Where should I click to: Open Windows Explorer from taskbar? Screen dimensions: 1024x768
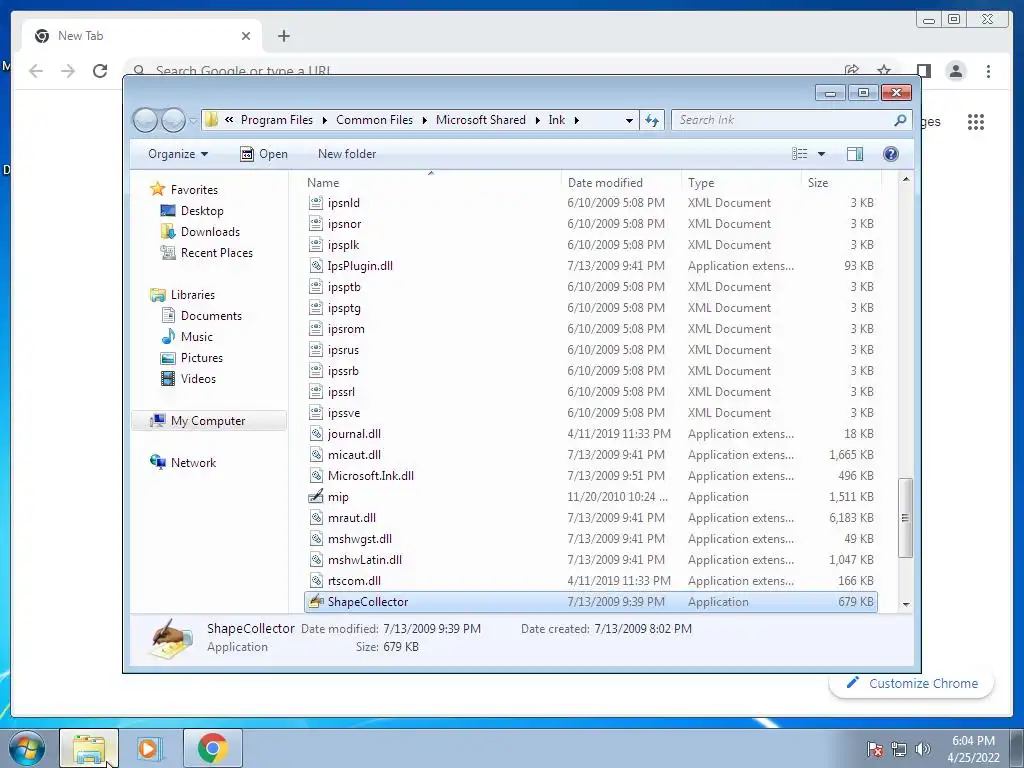tap(89, 748)
